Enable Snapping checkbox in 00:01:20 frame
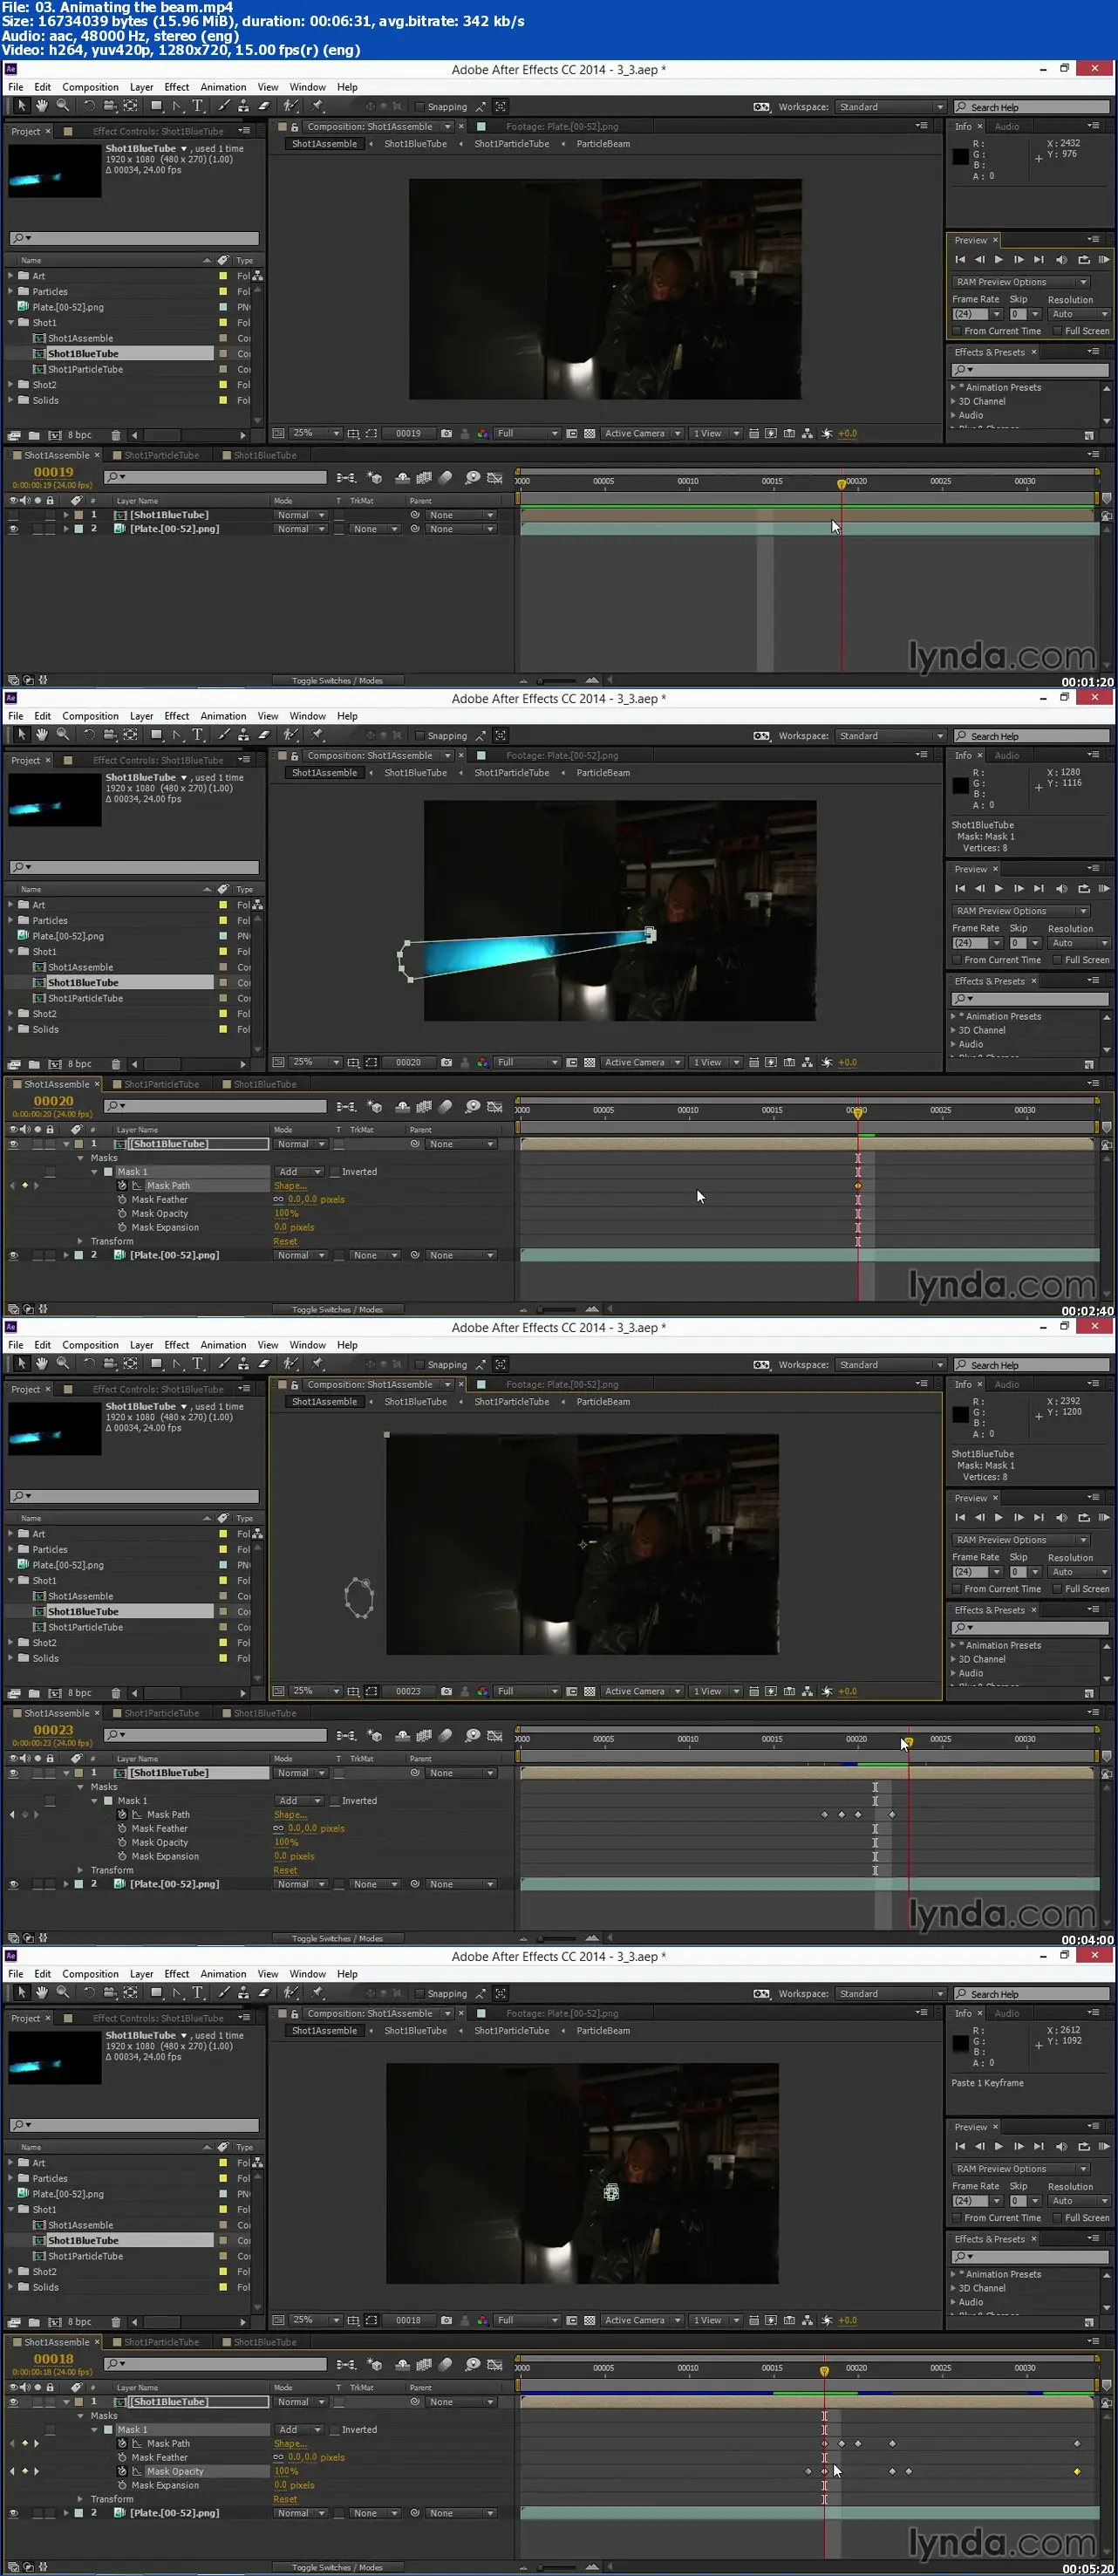This screenshot has height=2576, width=1118. [420, 107]
